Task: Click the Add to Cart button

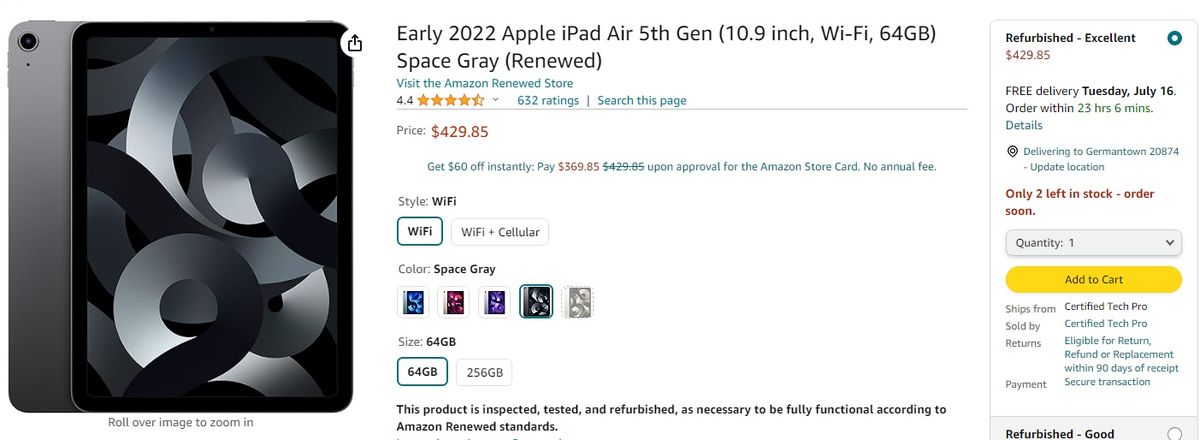Action: (1093, 279)
